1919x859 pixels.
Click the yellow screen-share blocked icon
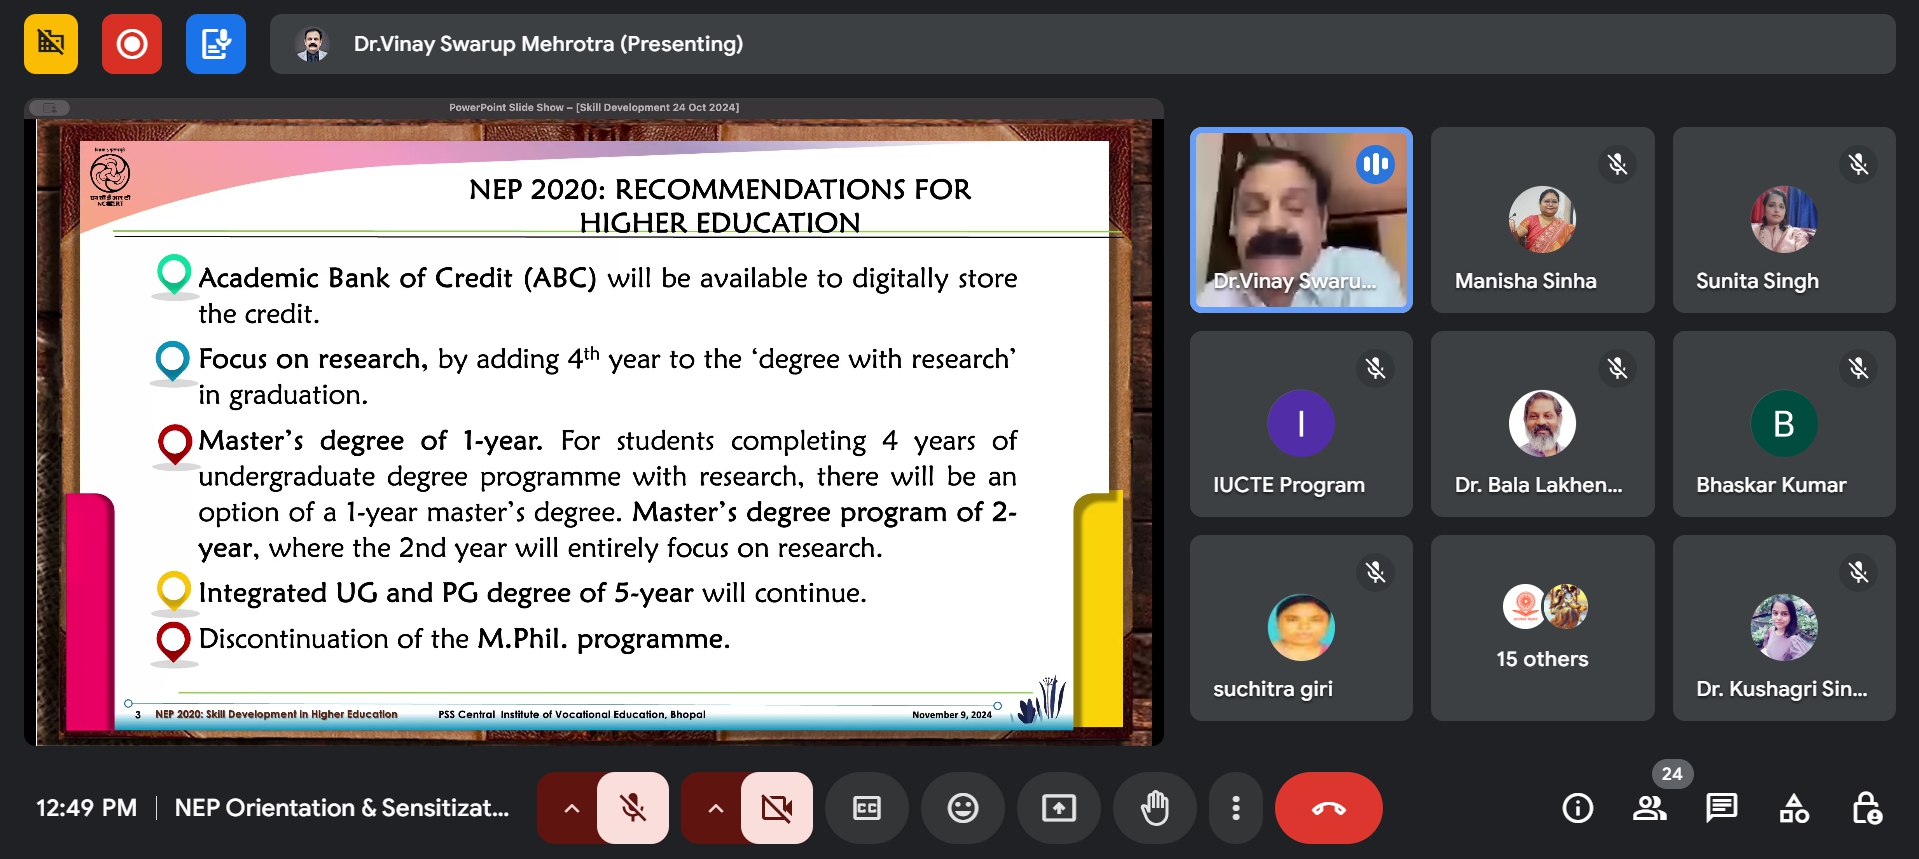pos(51,44)
